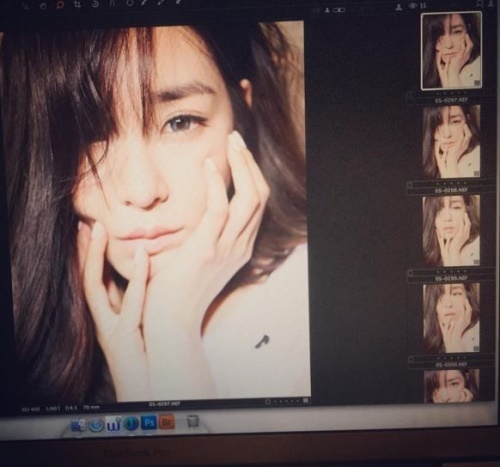Open Adobe Bridge from the Dock
This screenshot has width=500, height=467.
click(x=167, y=422)
